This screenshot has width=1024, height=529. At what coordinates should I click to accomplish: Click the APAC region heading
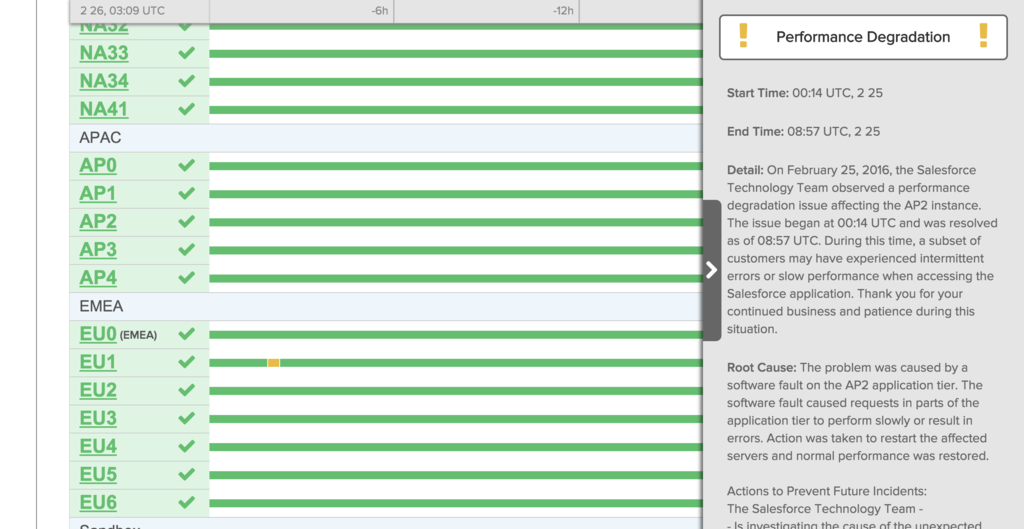point(100,138)
